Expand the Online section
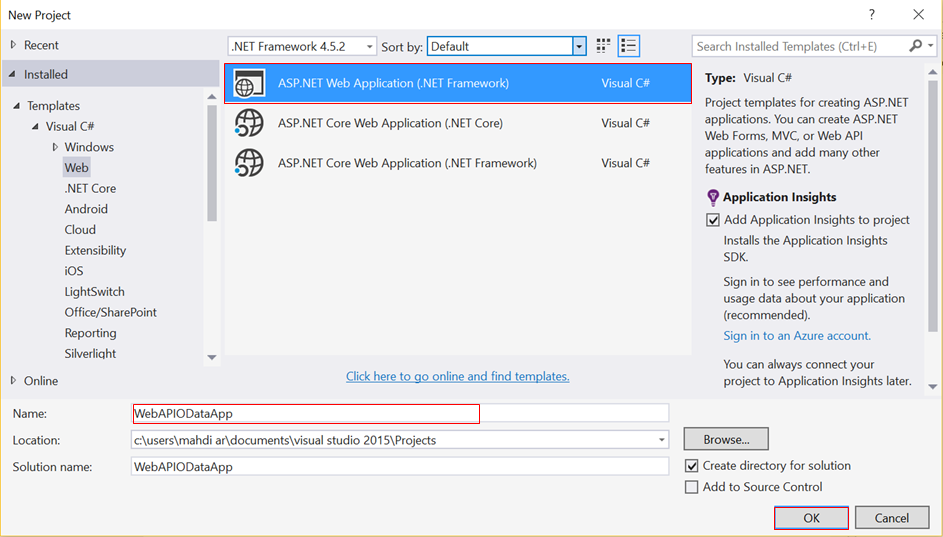This screenshot has height=537, width=943. pos(13,380)
